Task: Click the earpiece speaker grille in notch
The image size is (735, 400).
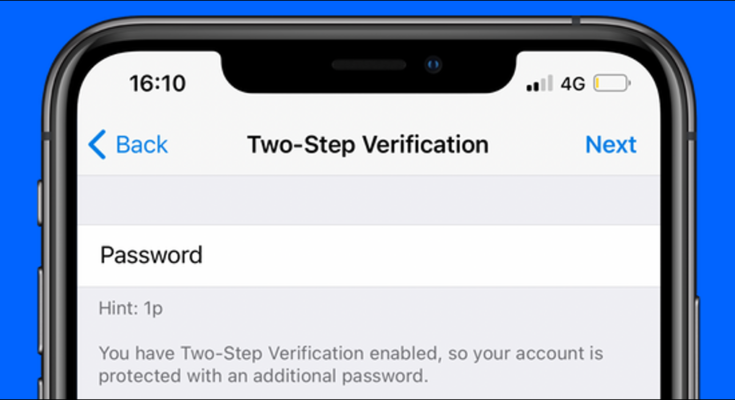Action: coord(369,65)
